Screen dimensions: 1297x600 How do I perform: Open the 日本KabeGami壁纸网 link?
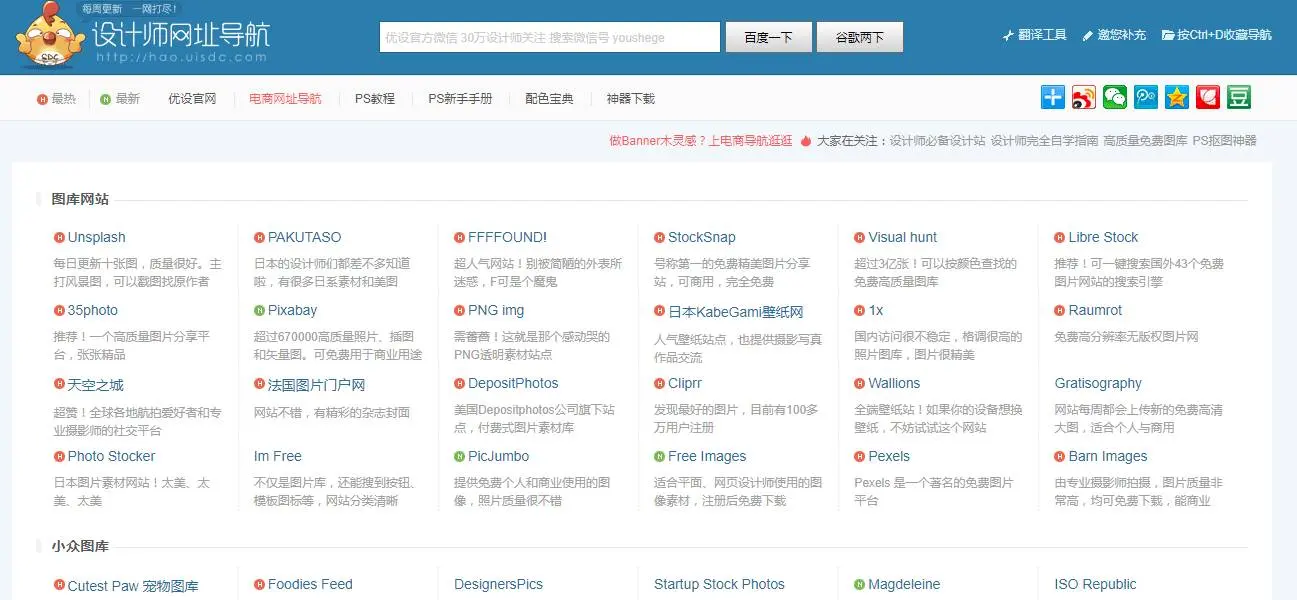coord(735,312)
